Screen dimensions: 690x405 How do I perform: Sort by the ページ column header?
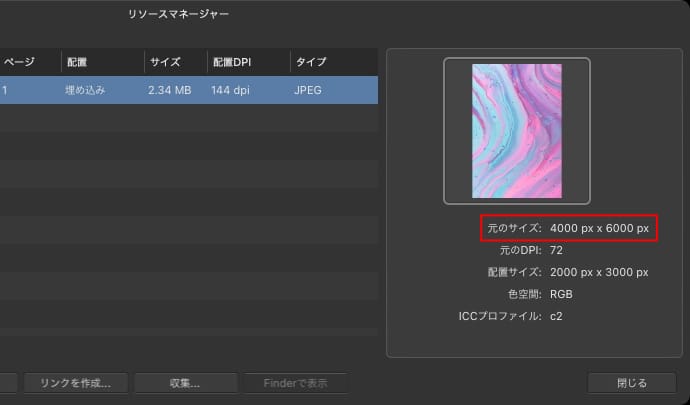(20, 62)
